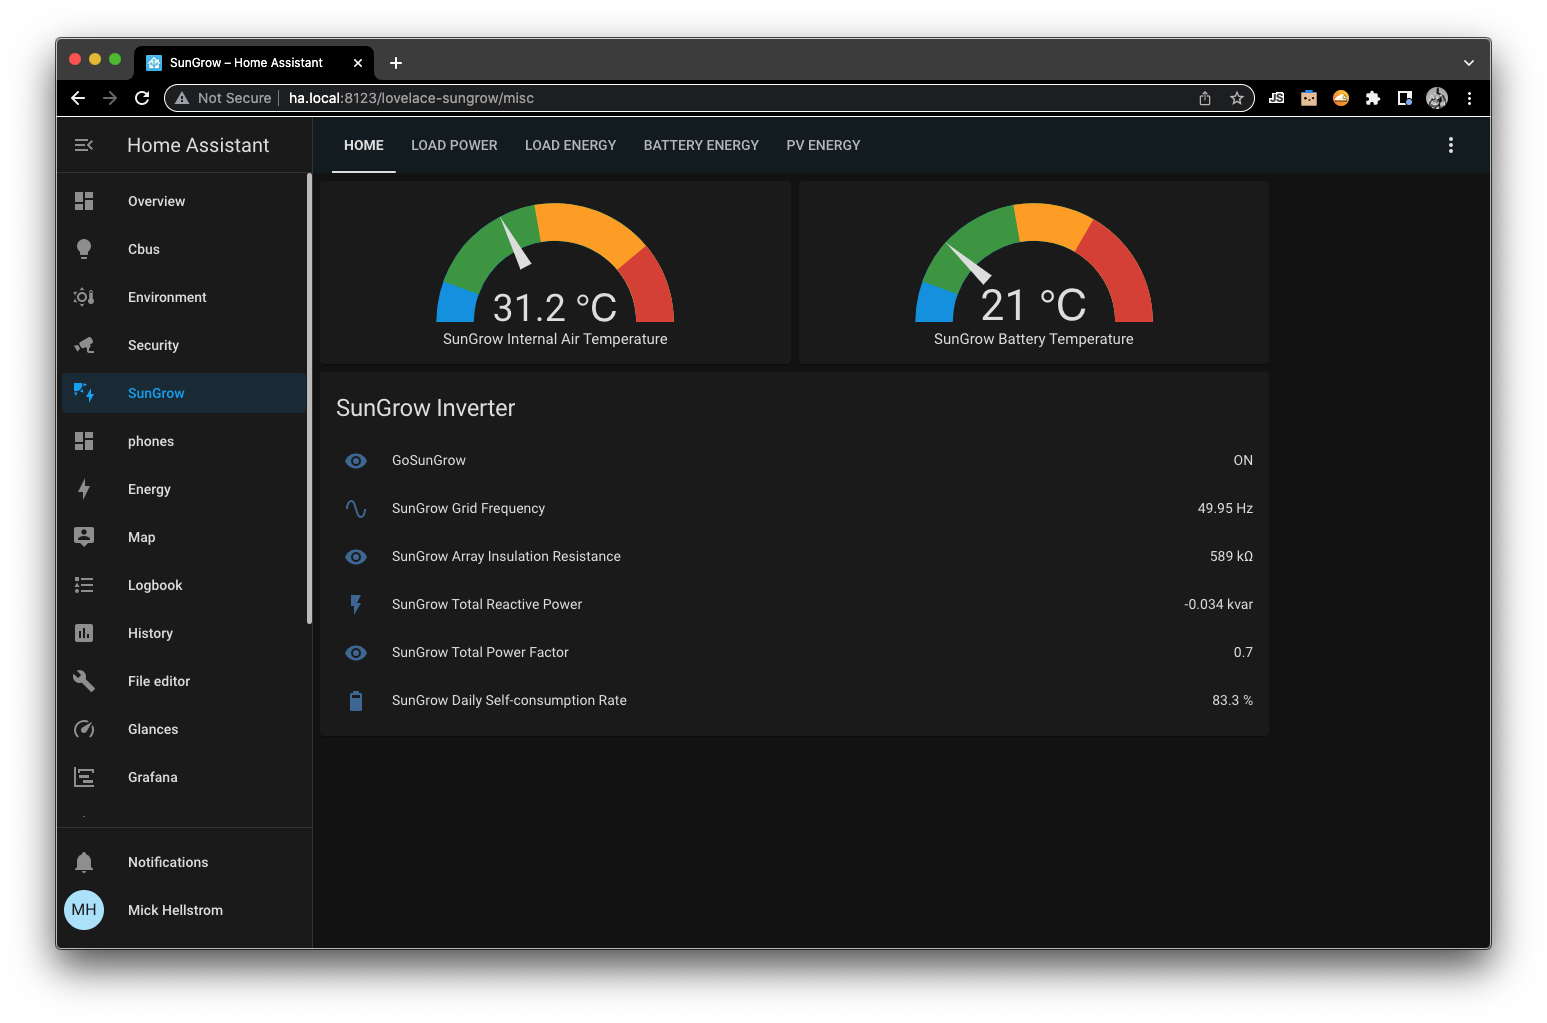Screen dimensions: 1547x1023
Task: Open the Notifications sidebar link
Action: 184,862
